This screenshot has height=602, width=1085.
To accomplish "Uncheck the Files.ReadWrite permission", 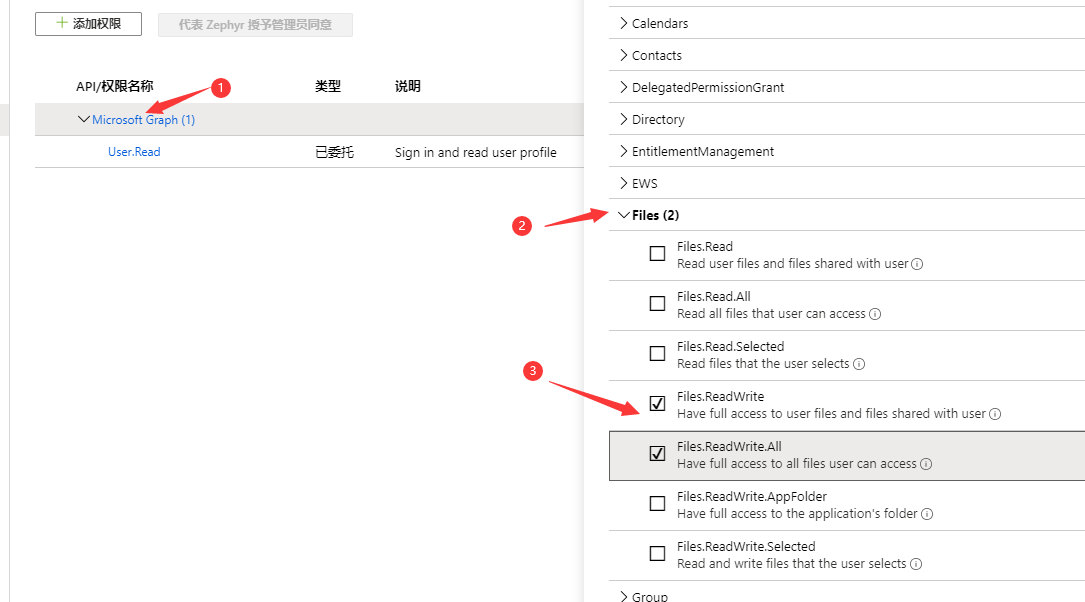I will [x=657, y=404].
